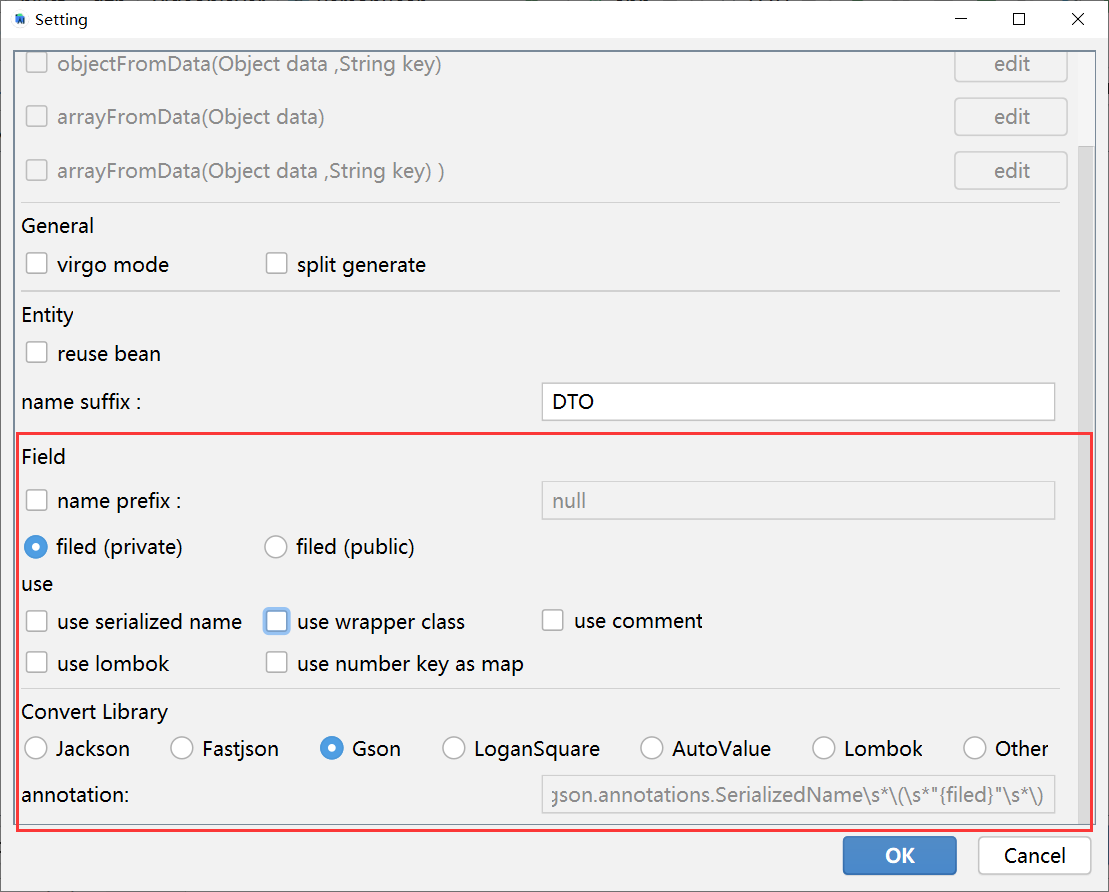Choose Jackson convert library
This screenshot has height=892, width=1109.
pyautogui.click(x=36, y=748)
